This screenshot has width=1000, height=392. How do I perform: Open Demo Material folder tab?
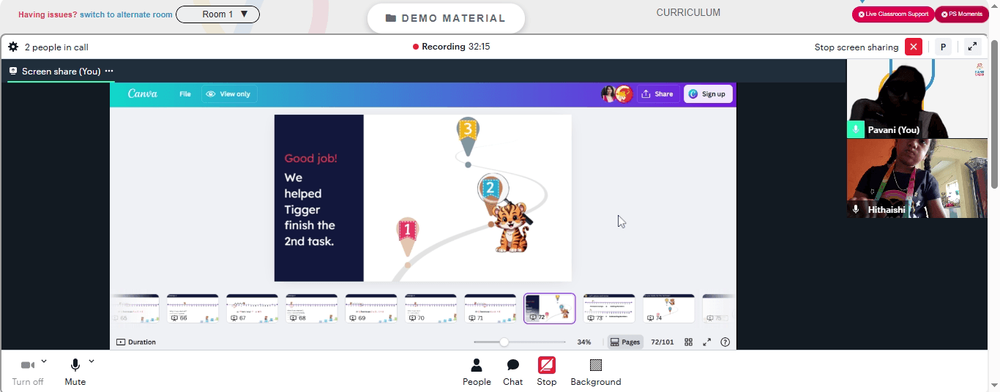pyautogui.click(x=446, y=18)
